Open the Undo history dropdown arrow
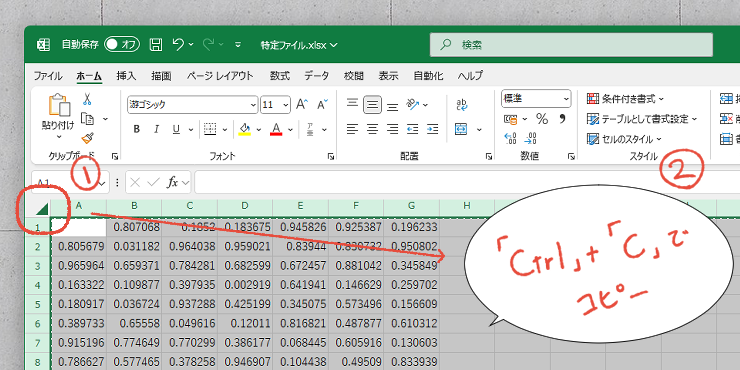The width and height of the screenshot is (740, 370). [191, 45]
